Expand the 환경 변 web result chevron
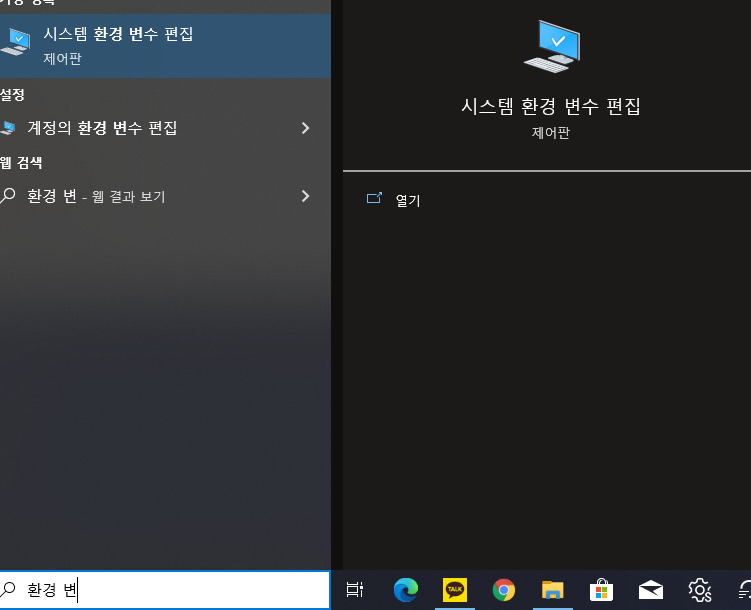Screen dimensions: 751x610 306,196
